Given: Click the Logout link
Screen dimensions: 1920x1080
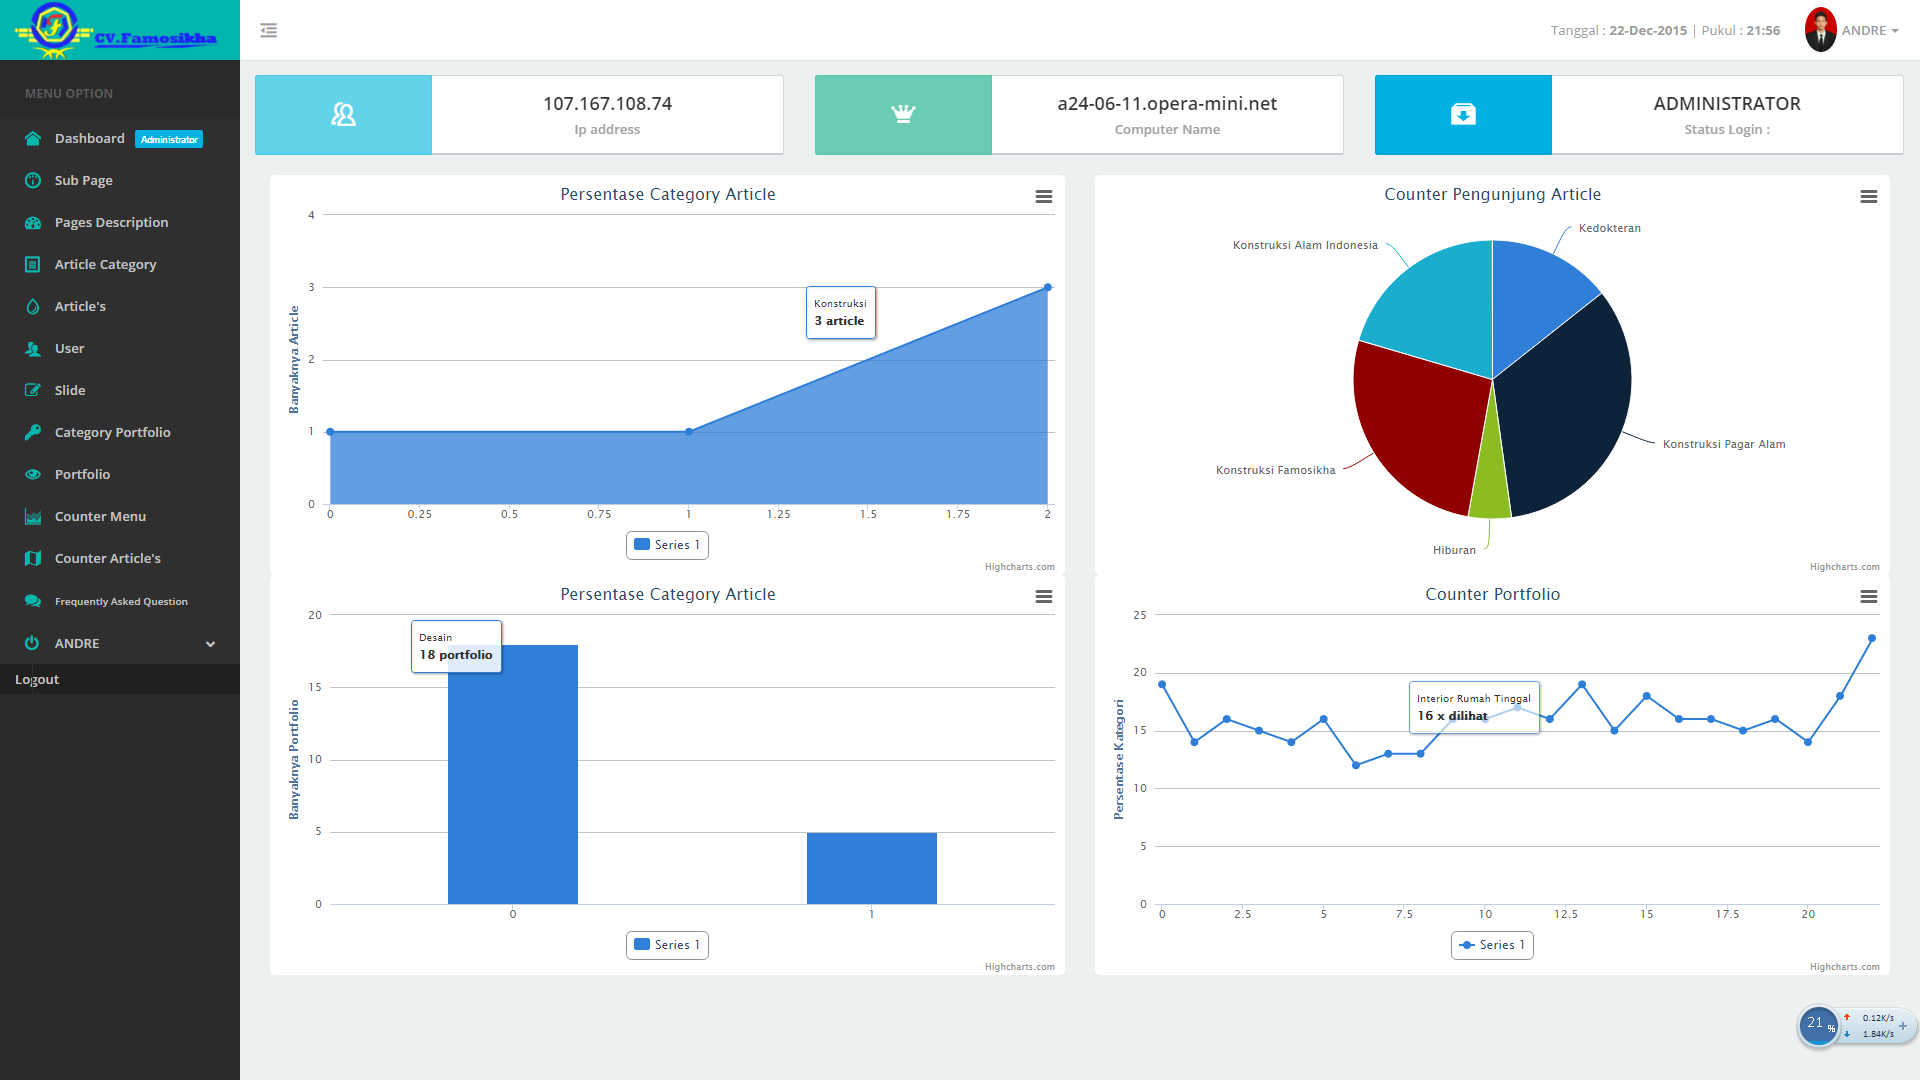Looking at the screenshot, I should (37, 680).
